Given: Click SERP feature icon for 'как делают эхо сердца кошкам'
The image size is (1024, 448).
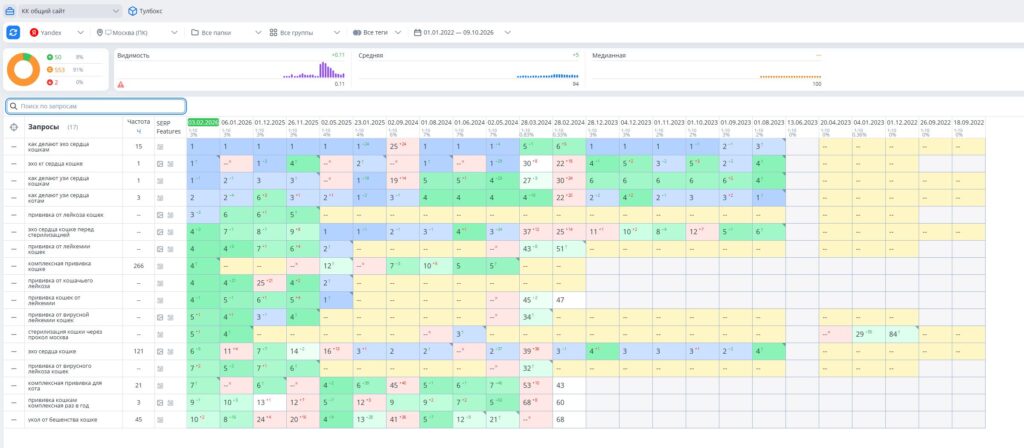Looking at the screenshot, I should (160, 147).
